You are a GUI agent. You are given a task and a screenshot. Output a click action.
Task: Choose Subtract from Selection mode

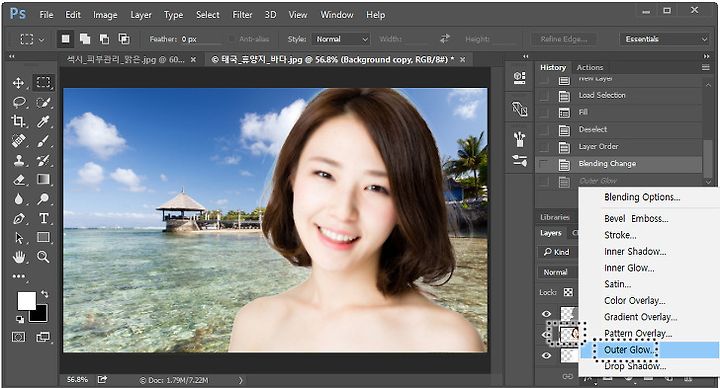[x=105, y=39]
